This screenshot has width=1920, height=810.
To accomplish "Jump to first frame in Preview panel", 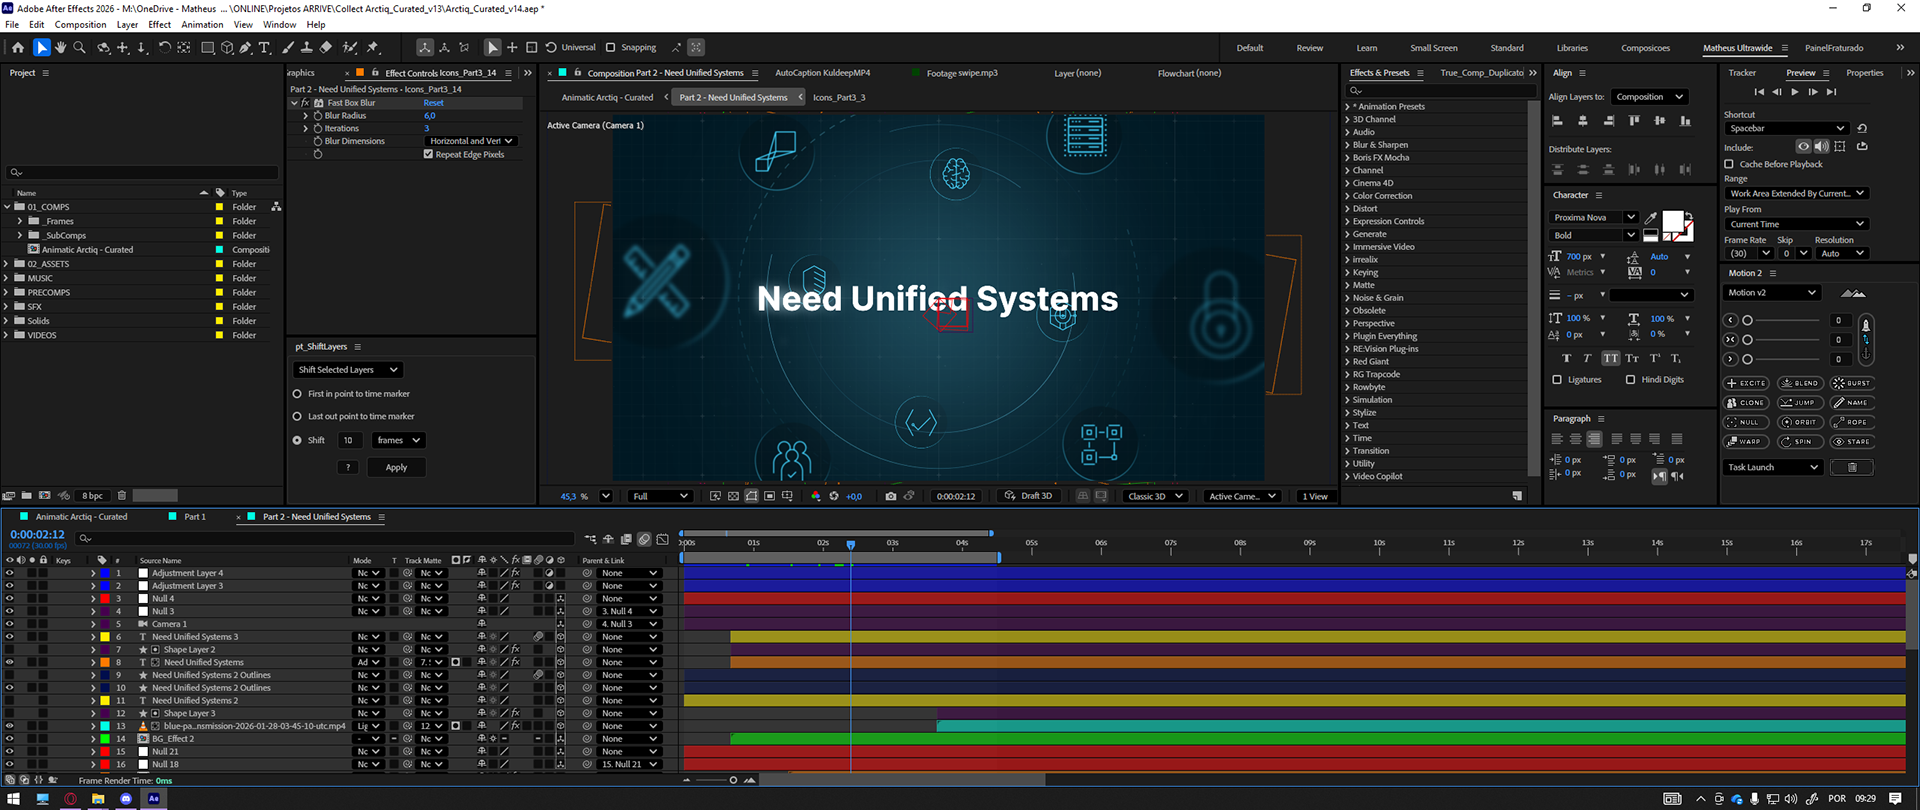I will point(1759,92).
